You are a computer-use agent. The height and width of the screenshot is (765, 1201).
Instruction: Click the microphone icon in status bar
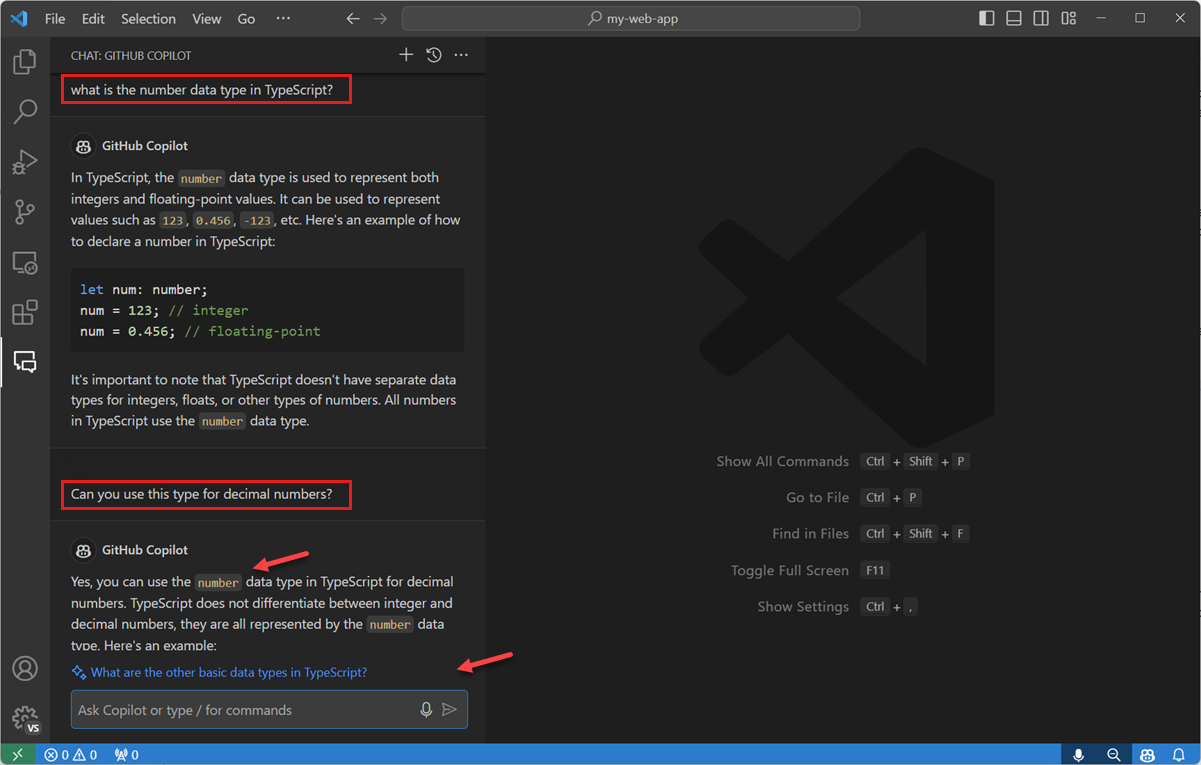point(1079,755)
